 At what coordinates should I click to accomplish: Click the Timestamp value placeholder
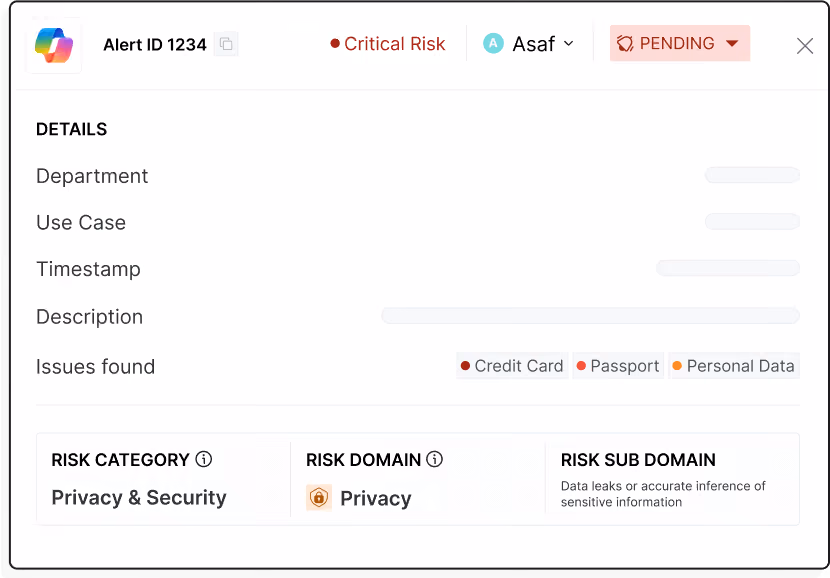tap(728, 268)
